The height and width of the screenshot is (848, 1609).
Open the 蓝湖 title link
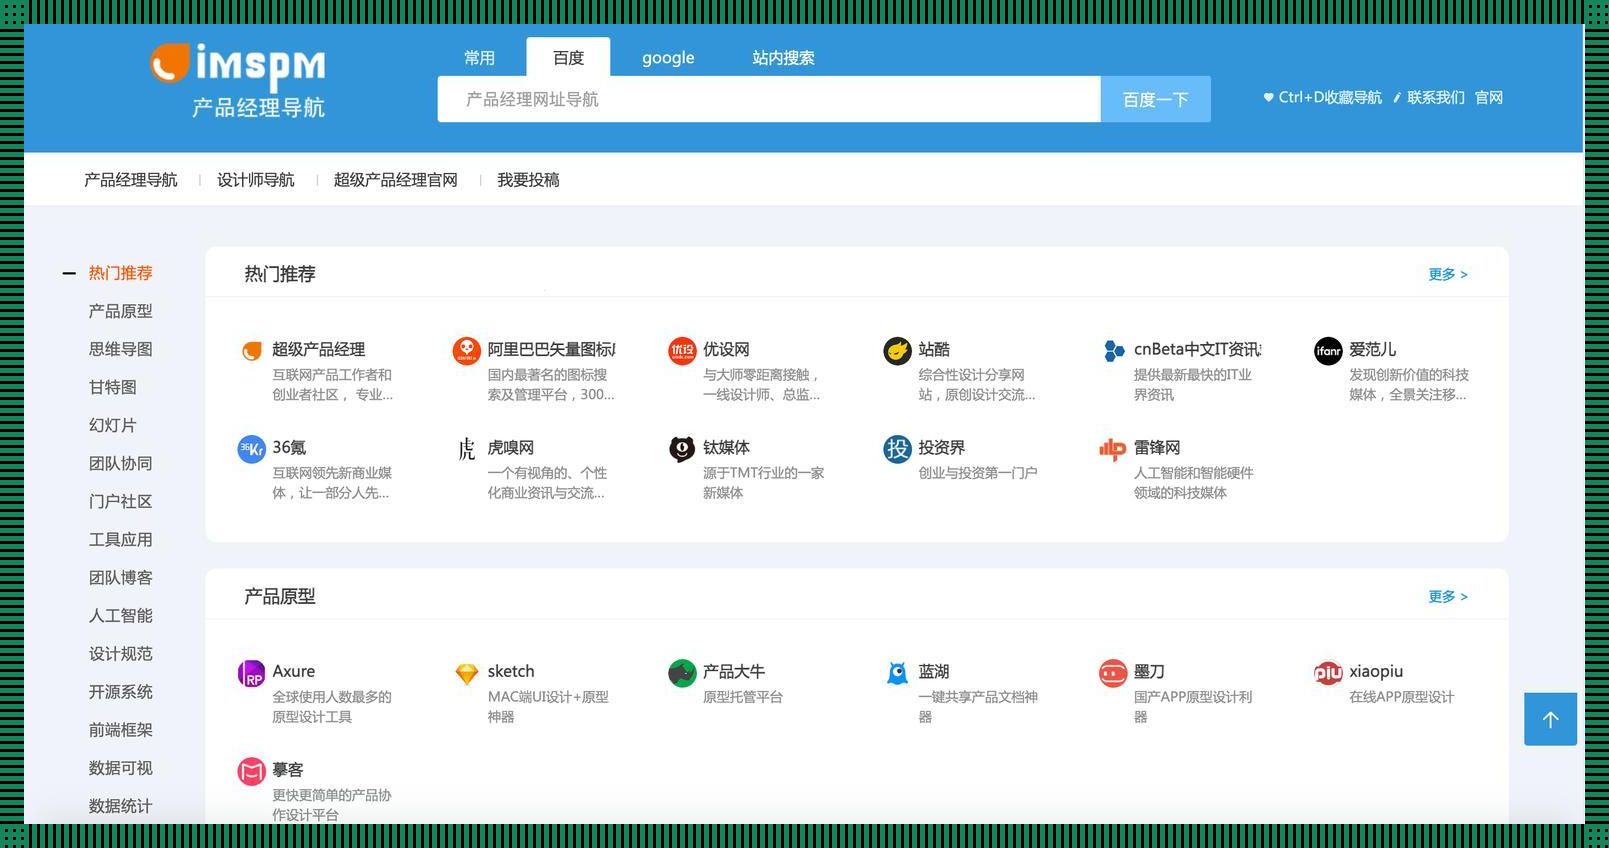[934, 671]
